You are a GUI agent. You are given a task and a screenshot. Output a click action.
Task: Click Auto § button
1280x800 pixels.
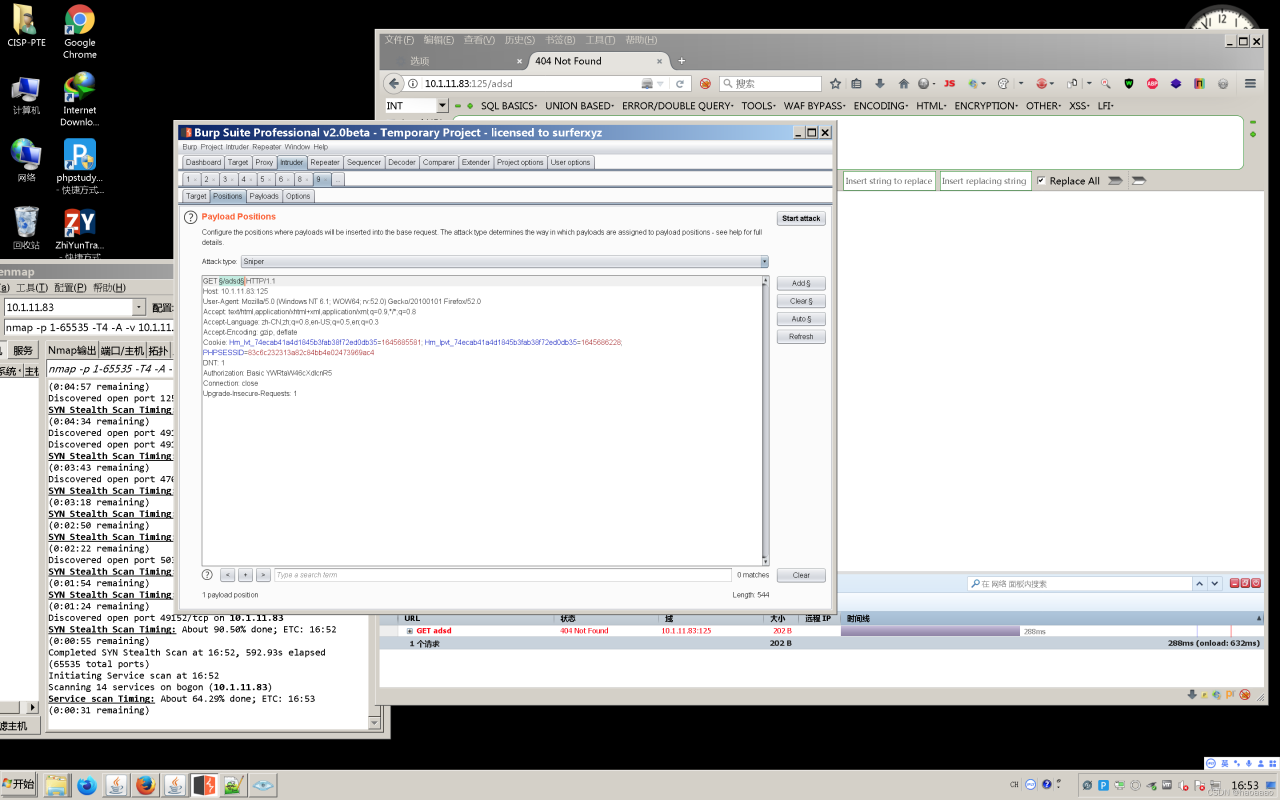point(801,319)
